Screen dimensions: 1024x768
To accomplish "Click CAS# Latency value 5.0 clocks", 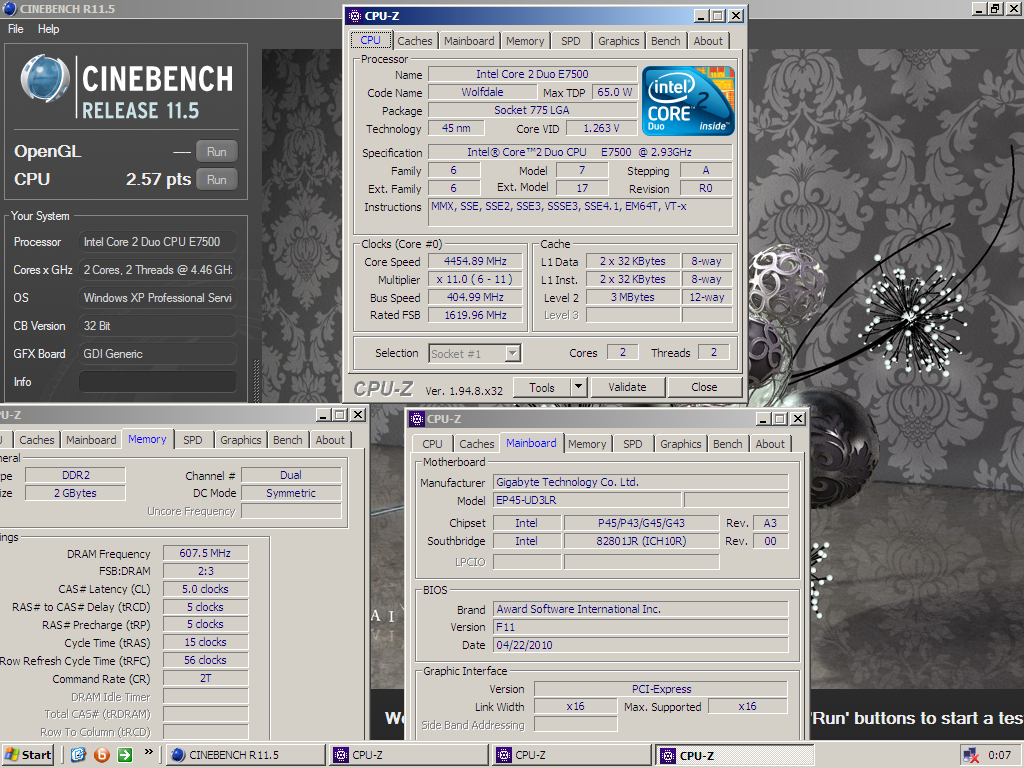I will point(205,589).
